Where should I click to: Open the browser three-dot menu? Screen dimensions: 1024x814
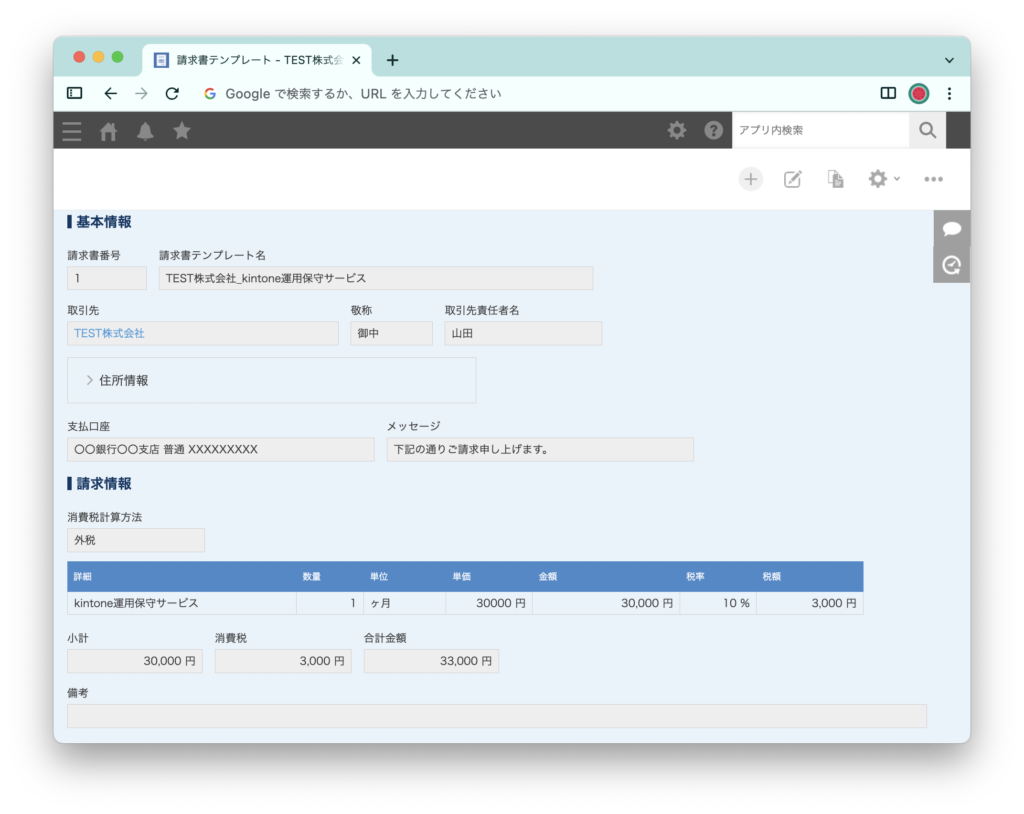click(x=949, y=93)
